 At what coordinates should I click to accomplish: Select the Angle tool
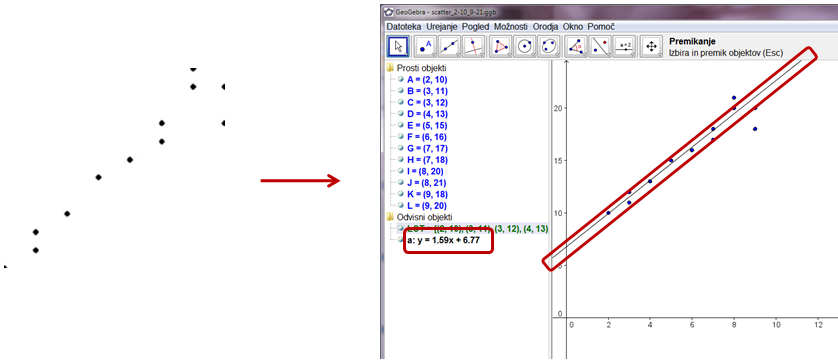pos(576,47)
